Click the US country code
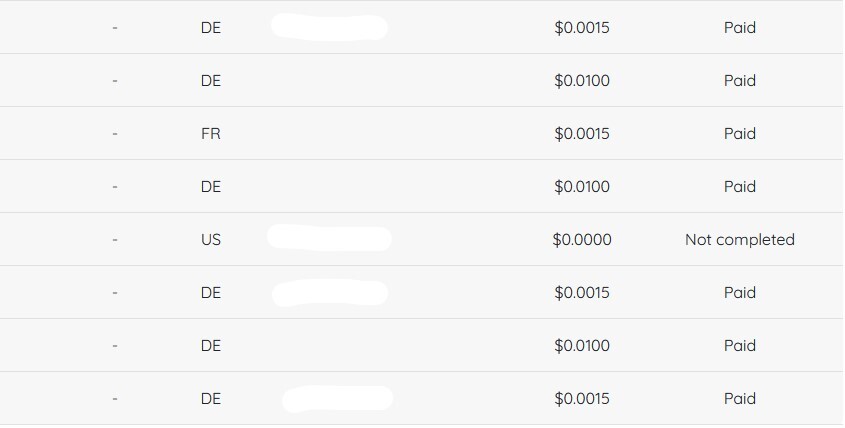The width and height of the screenshot is (845, 428). pos(210,240)
